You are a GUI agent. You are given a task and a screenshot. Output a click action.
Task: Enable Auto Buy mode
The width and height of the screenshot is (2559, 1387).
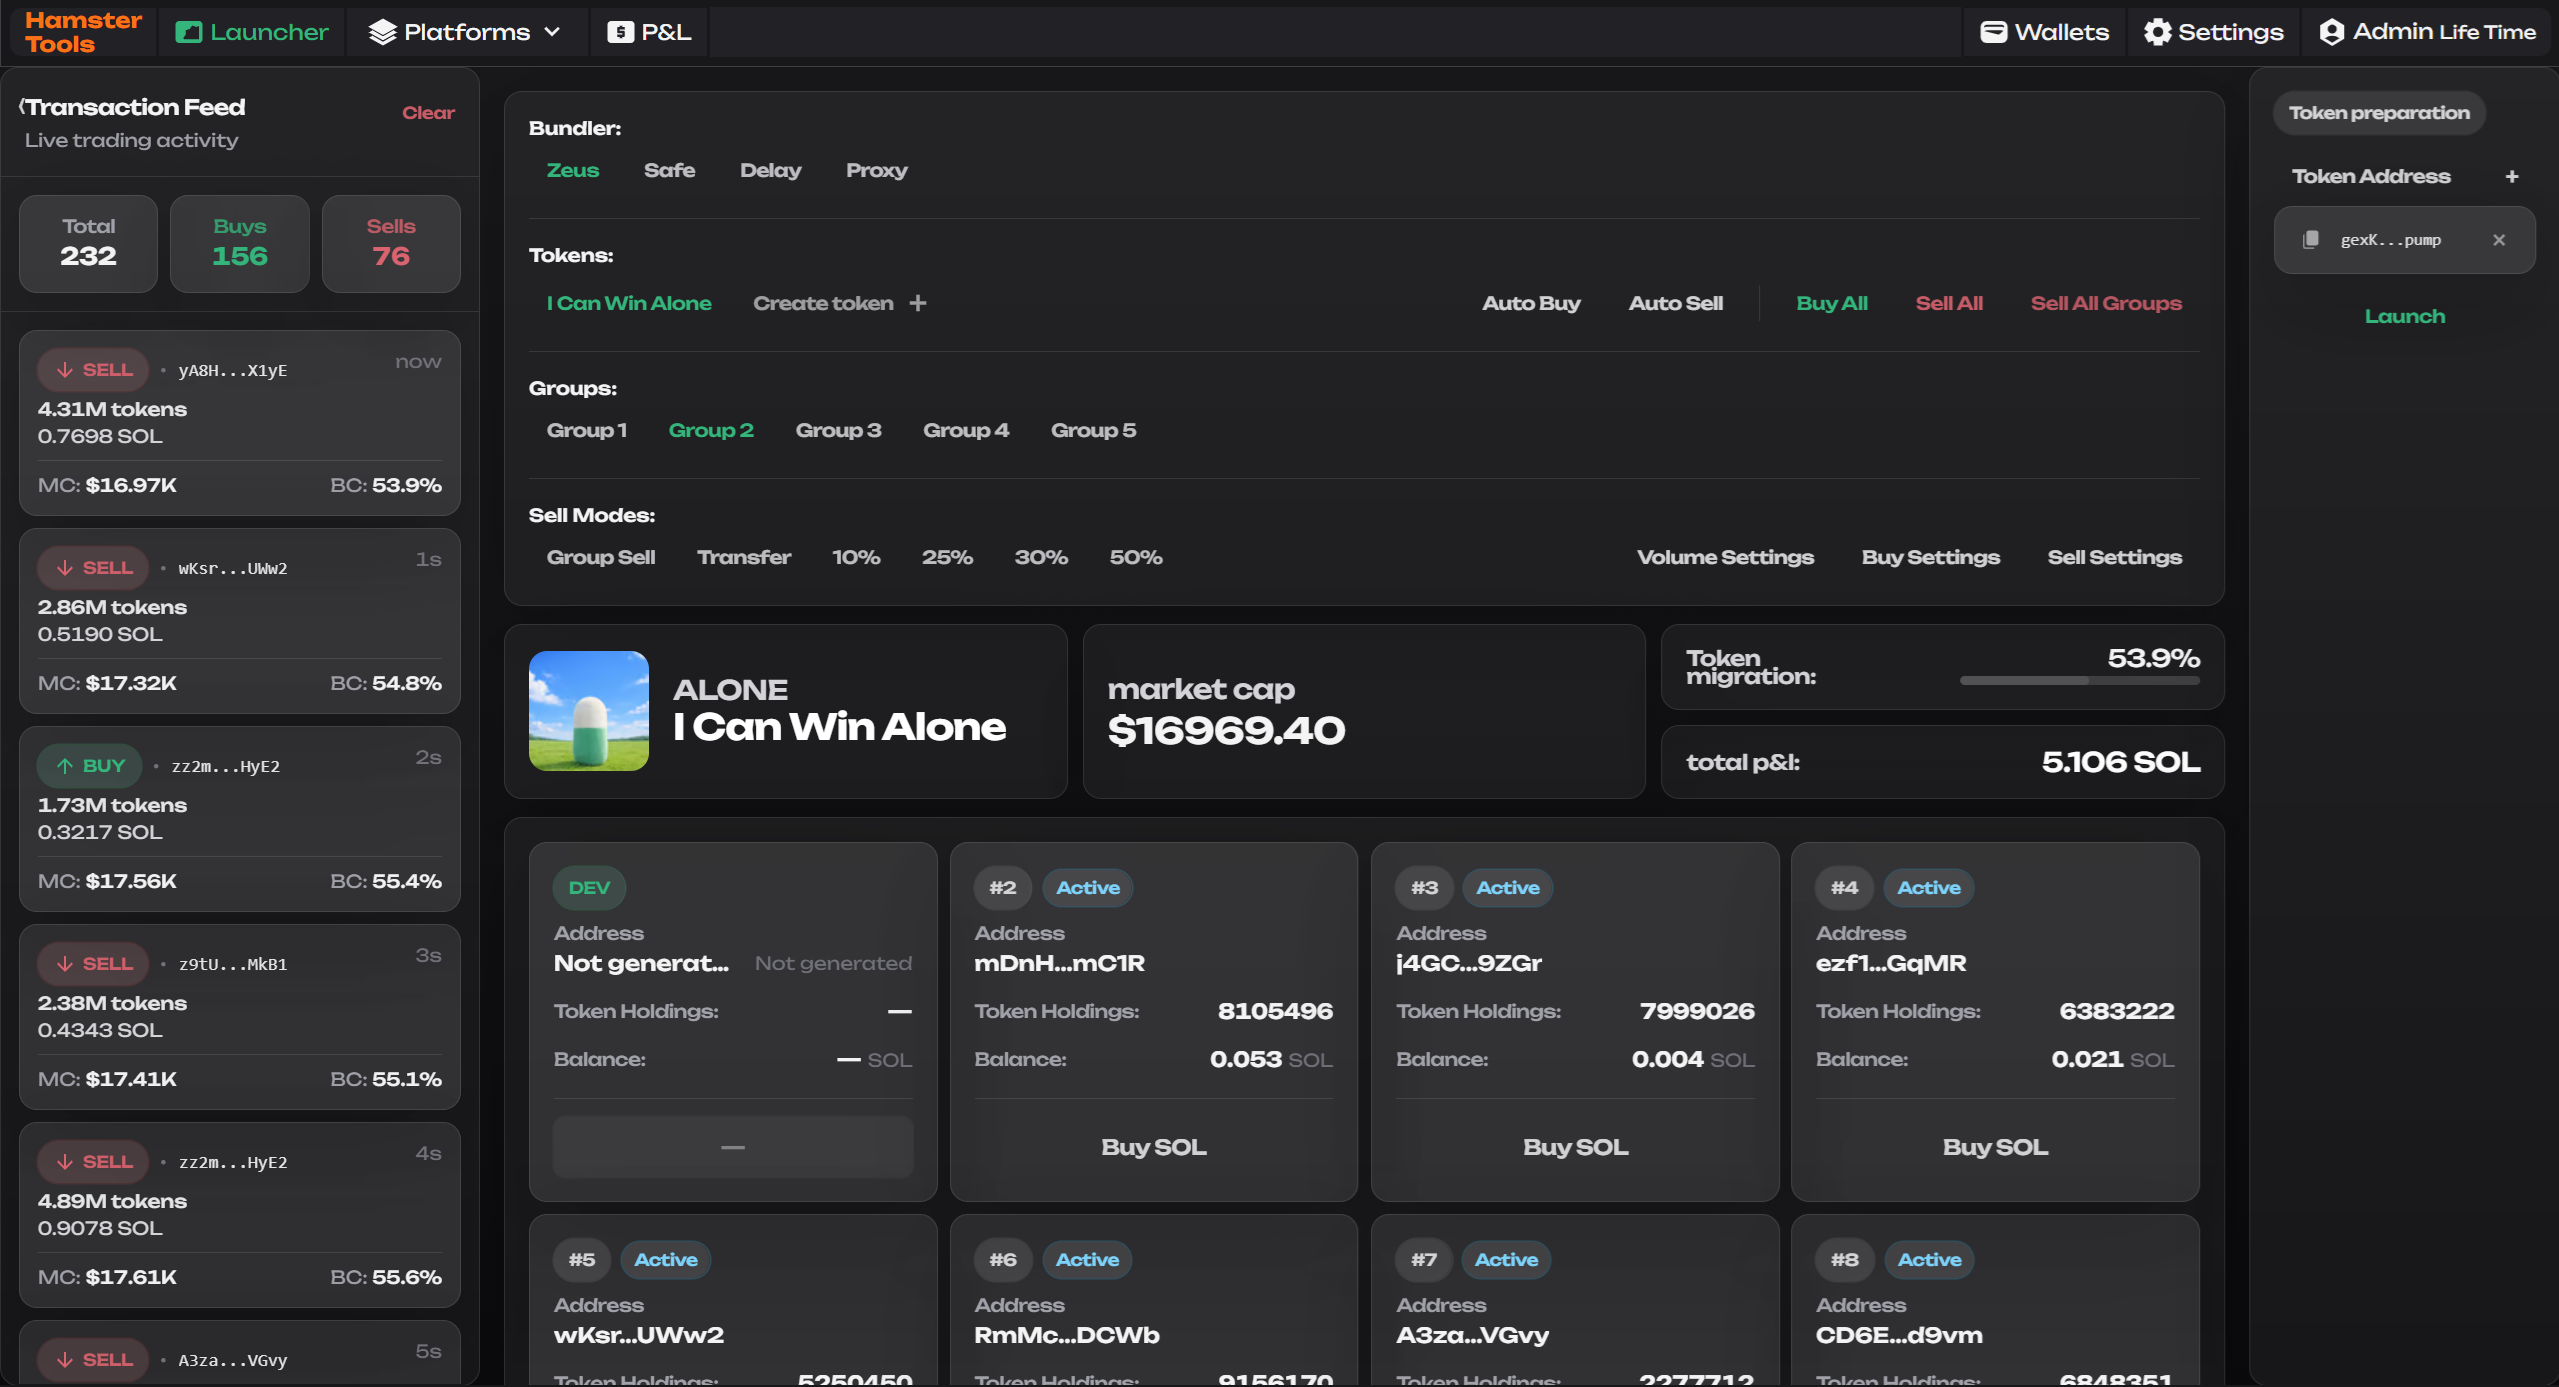[1530, 303]
